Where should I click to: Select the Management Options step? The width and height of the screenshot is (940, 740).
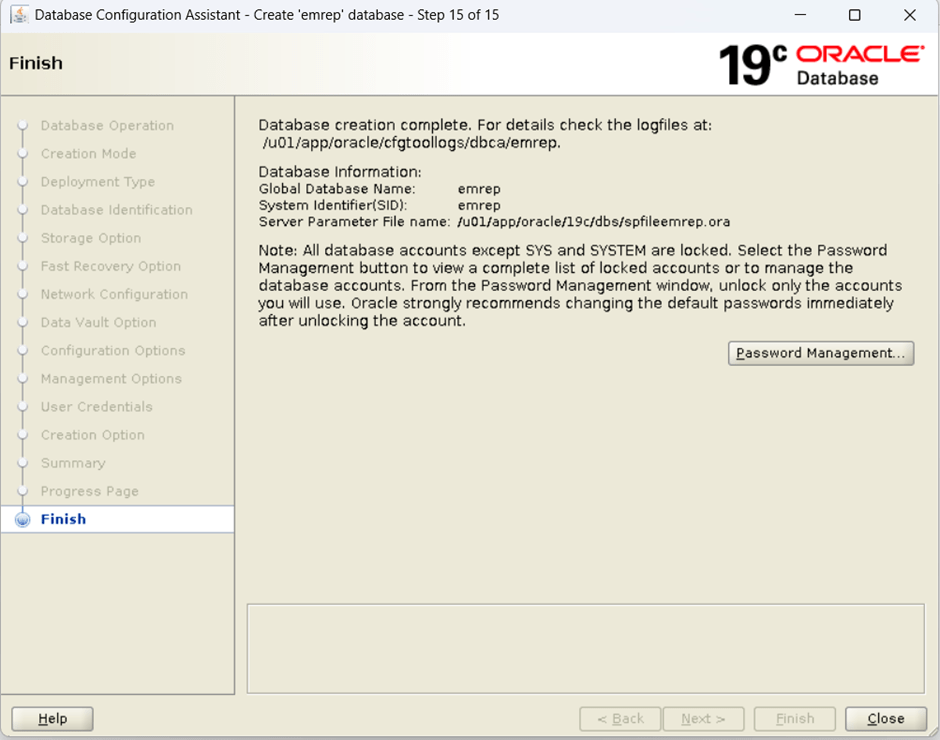point(111,379)
